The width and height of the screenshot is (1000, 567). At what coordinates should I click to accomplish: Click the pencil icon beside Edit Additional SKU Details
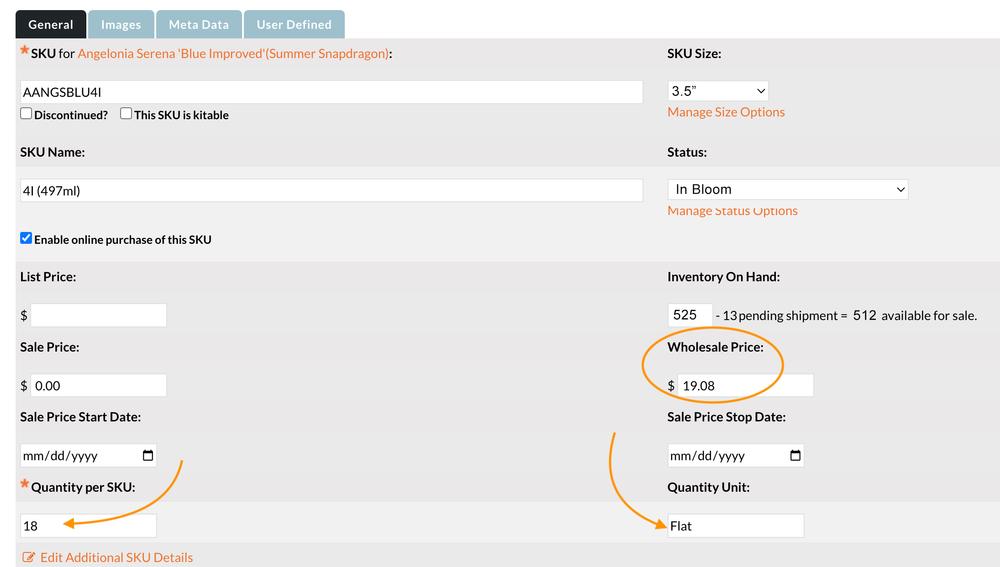pyautogui.click(x=28, y=557)
